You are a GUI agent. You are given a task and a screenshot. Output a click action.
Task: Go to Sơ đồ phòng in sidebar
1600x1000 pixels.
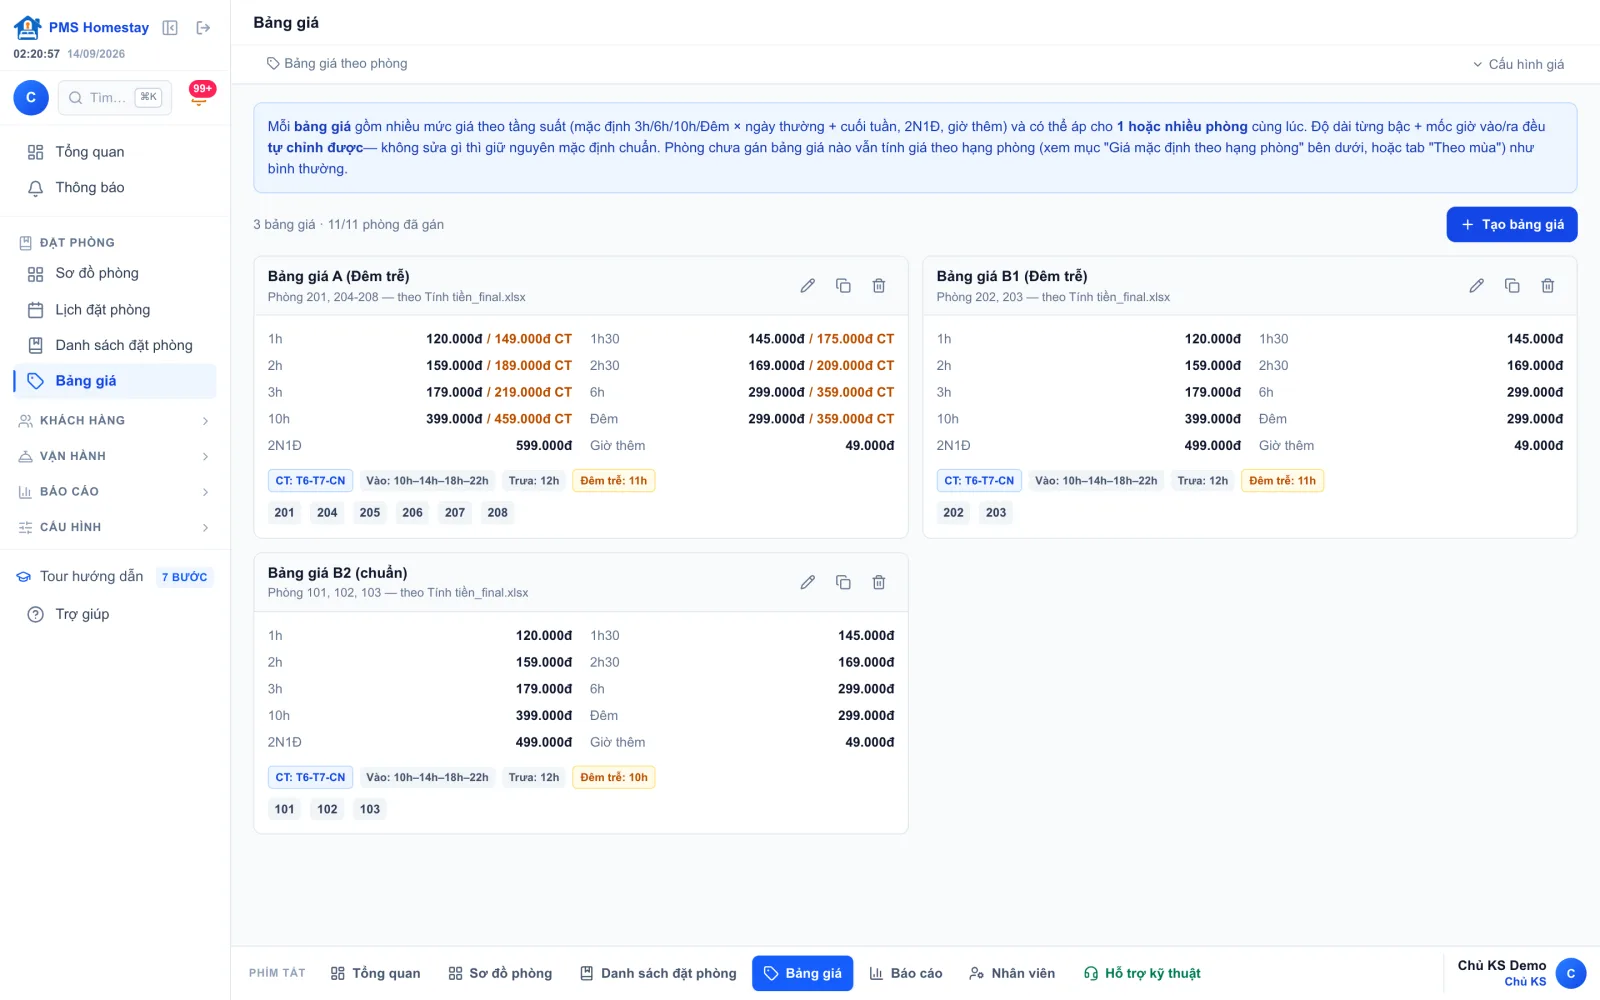coord(115,274)
